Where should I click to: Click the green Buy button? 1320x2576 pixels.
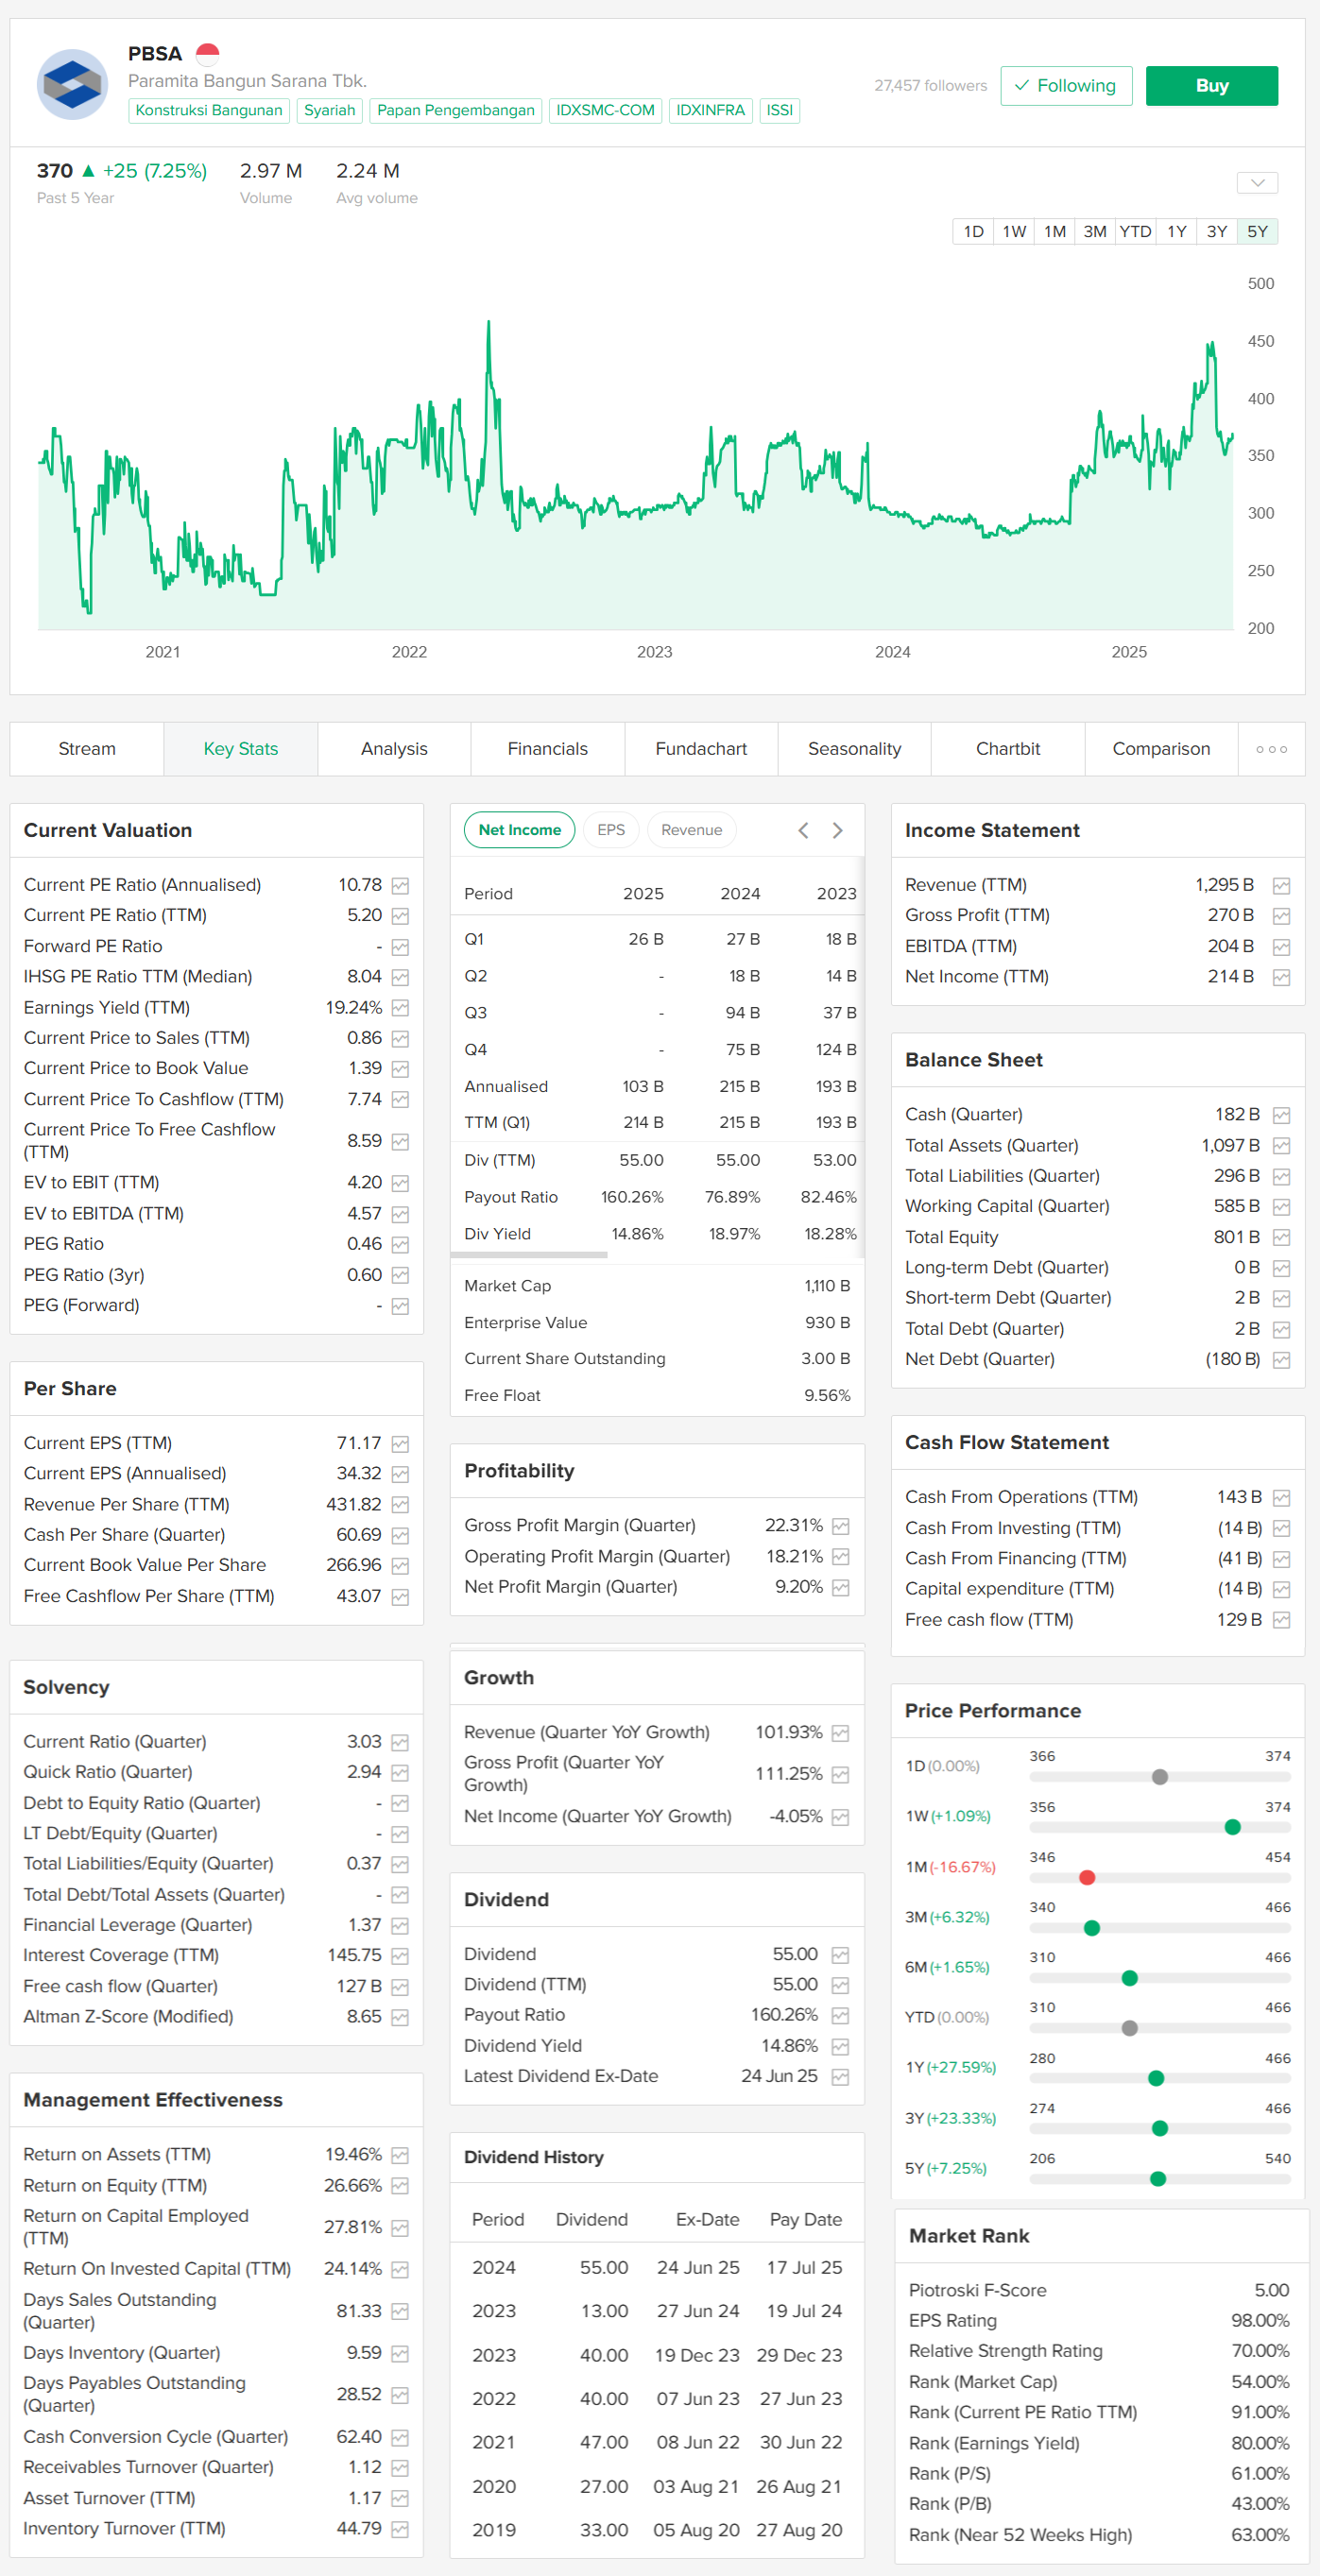point(1211,86)
